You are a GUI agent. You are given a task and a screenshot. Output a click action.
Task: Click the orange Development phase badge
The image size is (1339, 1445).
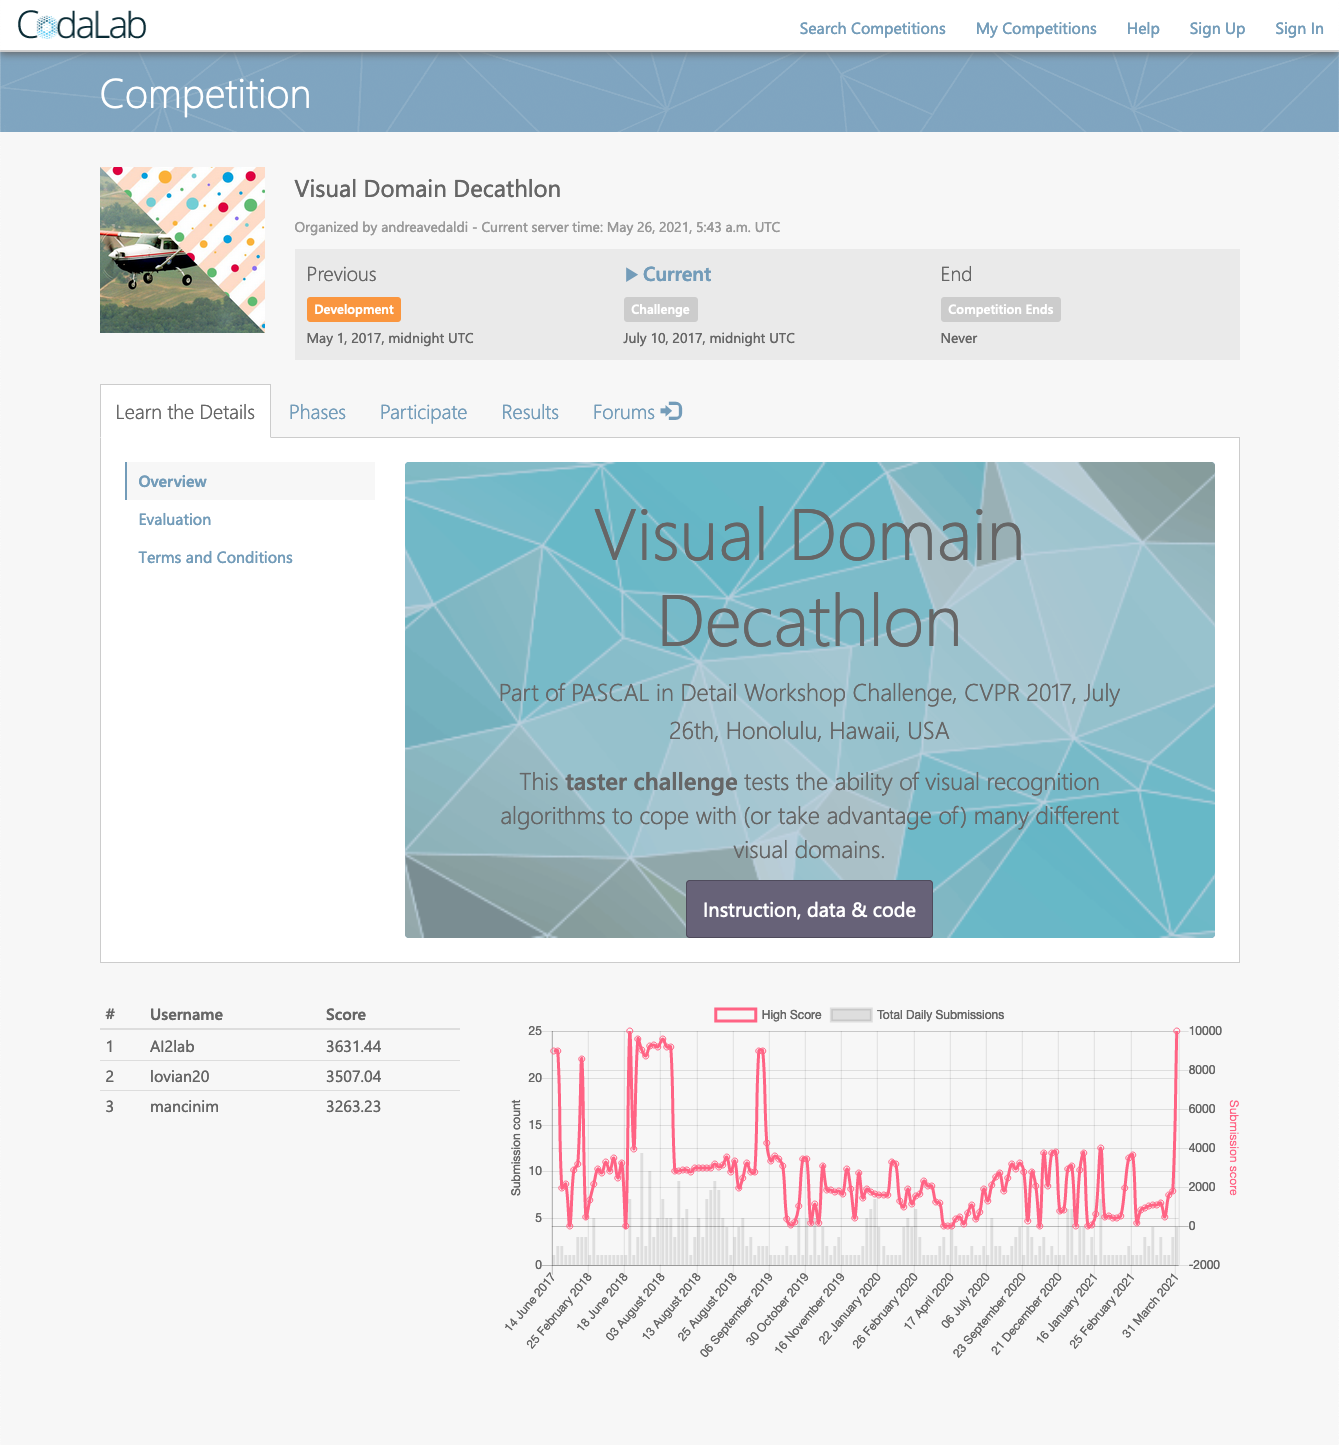click(354, 309)
